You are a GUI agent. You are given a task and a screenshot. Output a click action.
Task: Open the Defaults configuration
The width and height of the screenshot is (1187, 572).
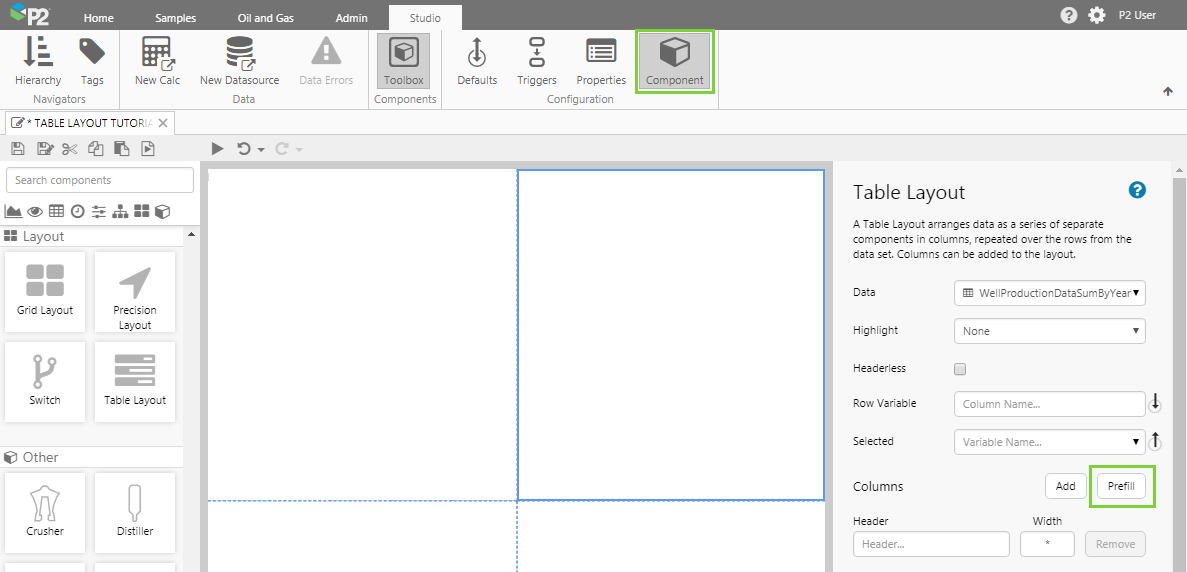click(x=477, y=61)
